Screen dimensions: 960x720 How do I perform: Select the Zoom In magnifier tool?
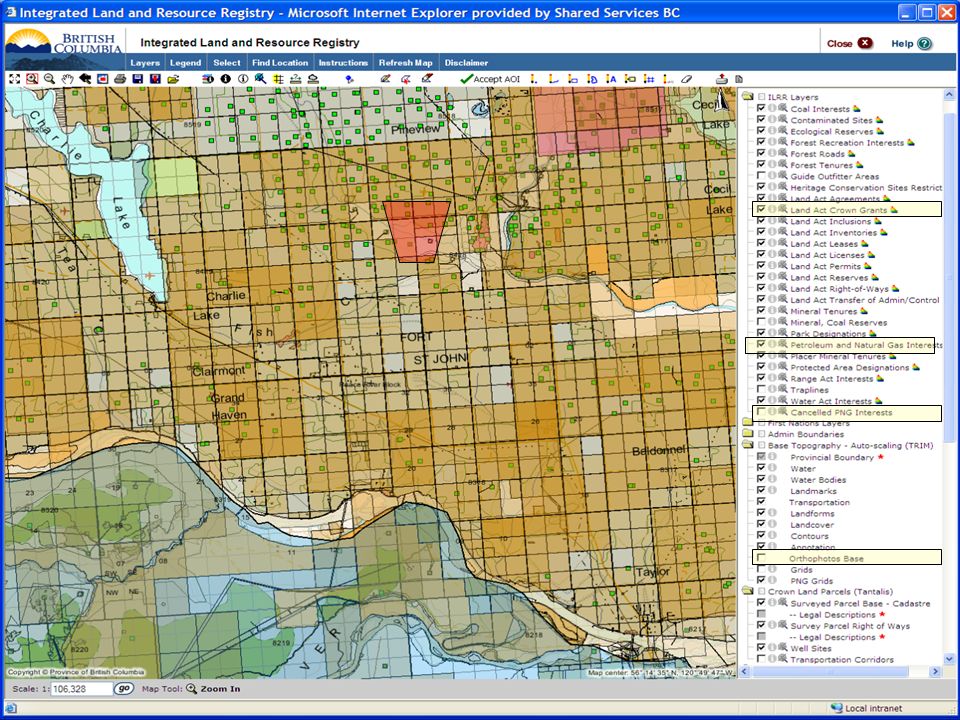pos(32,79)
